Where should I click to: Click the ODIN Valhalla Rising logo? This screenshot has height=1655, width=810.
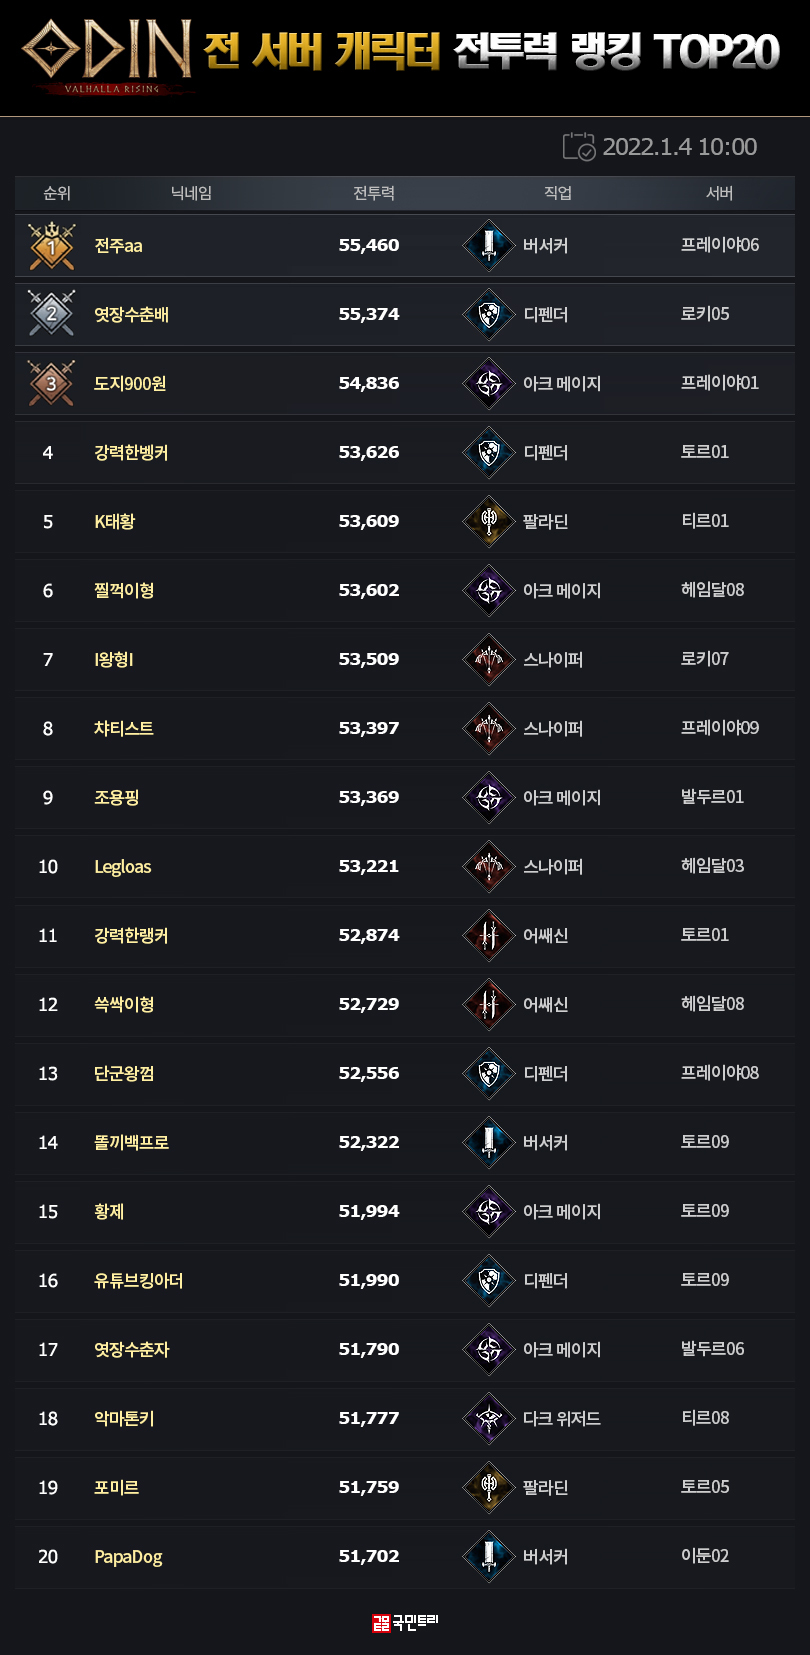click(108, 52)
